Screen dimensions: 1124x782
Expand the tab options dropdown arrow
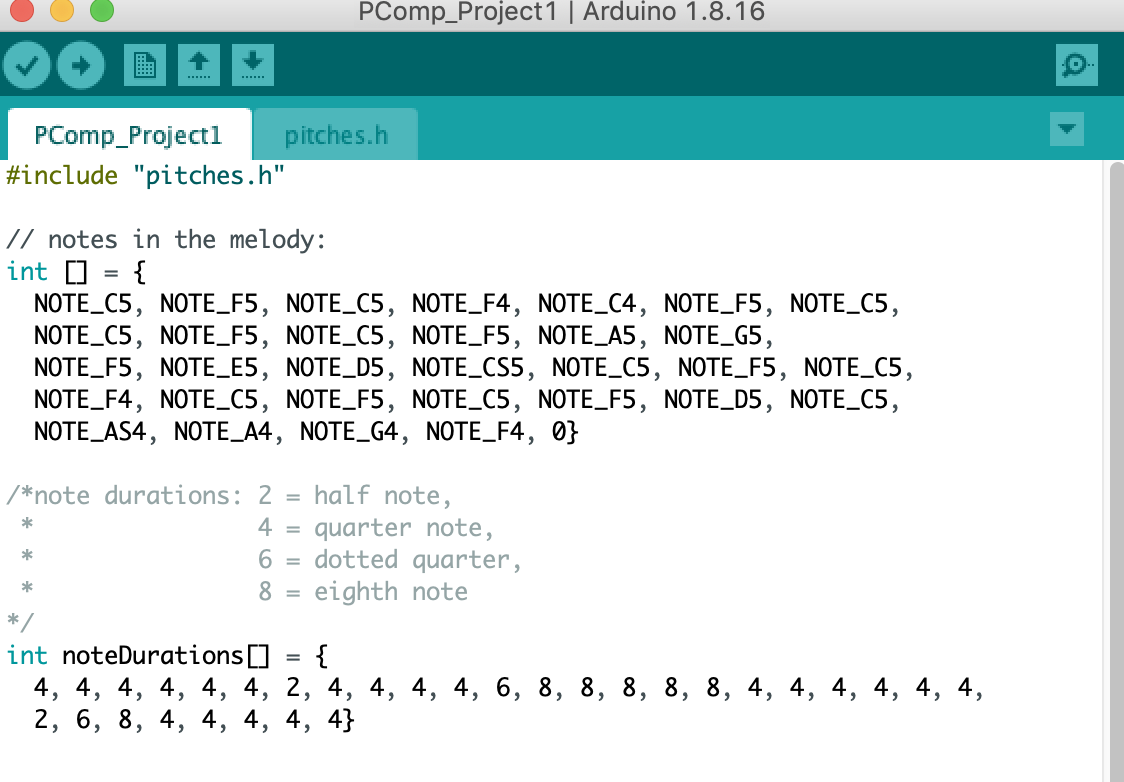click(x=1067, y=130)
